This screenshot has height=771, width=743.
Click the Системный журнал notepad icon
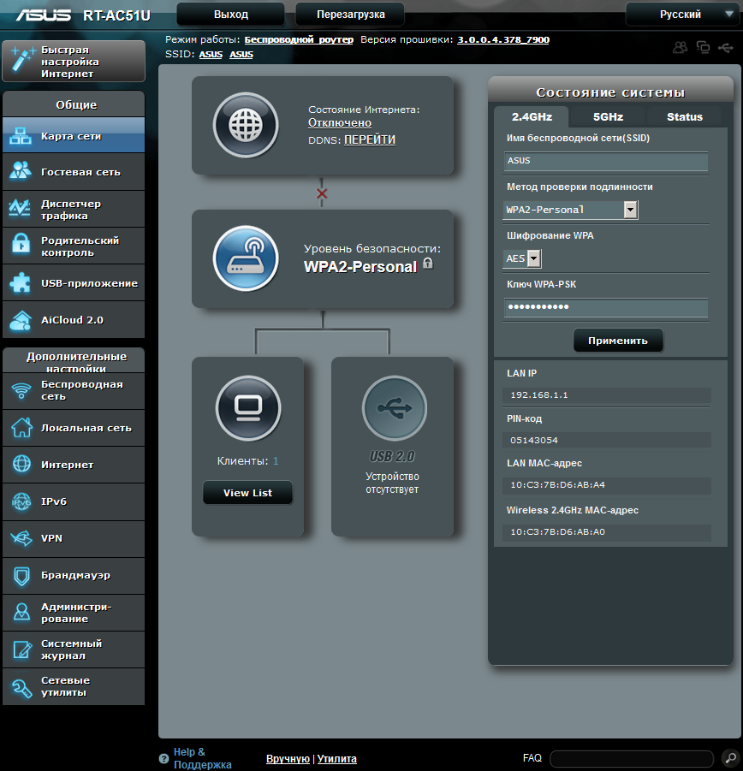(22, 650)
